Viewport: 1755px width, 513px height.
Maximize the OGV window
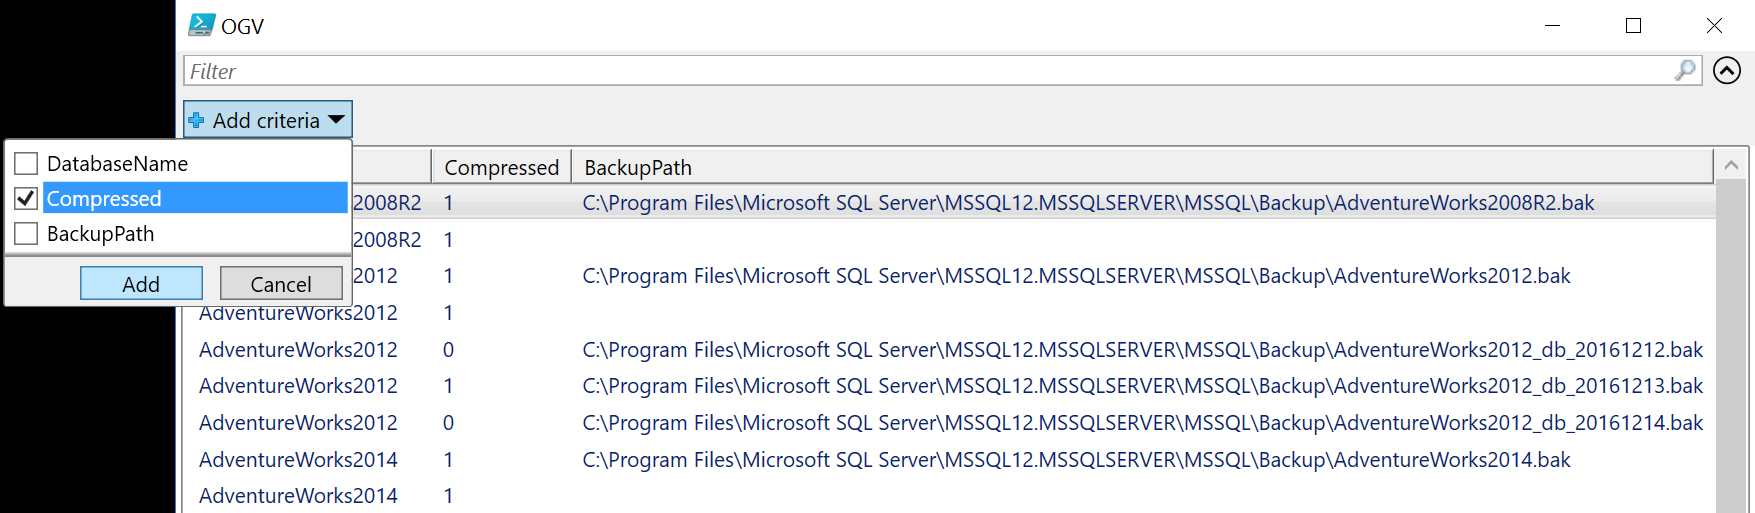[1634, 26]
